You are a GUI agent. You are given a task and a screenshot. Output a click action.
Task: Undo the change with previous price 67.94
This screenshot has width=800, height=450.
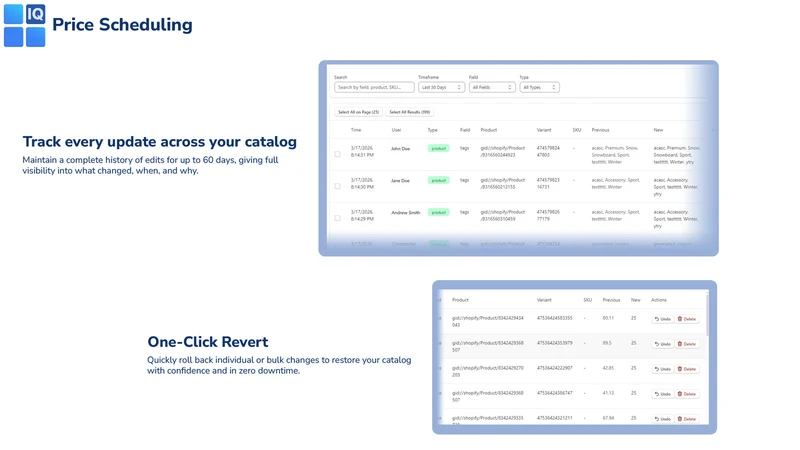click(662, 419)
